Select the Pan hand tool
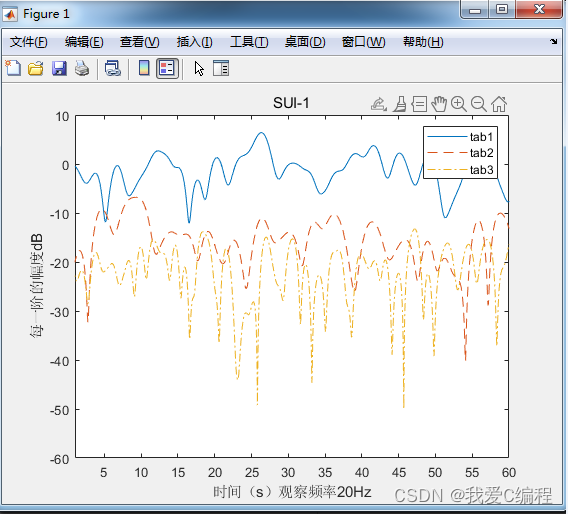Screen dimensions: 568x514 coord(439,104)
